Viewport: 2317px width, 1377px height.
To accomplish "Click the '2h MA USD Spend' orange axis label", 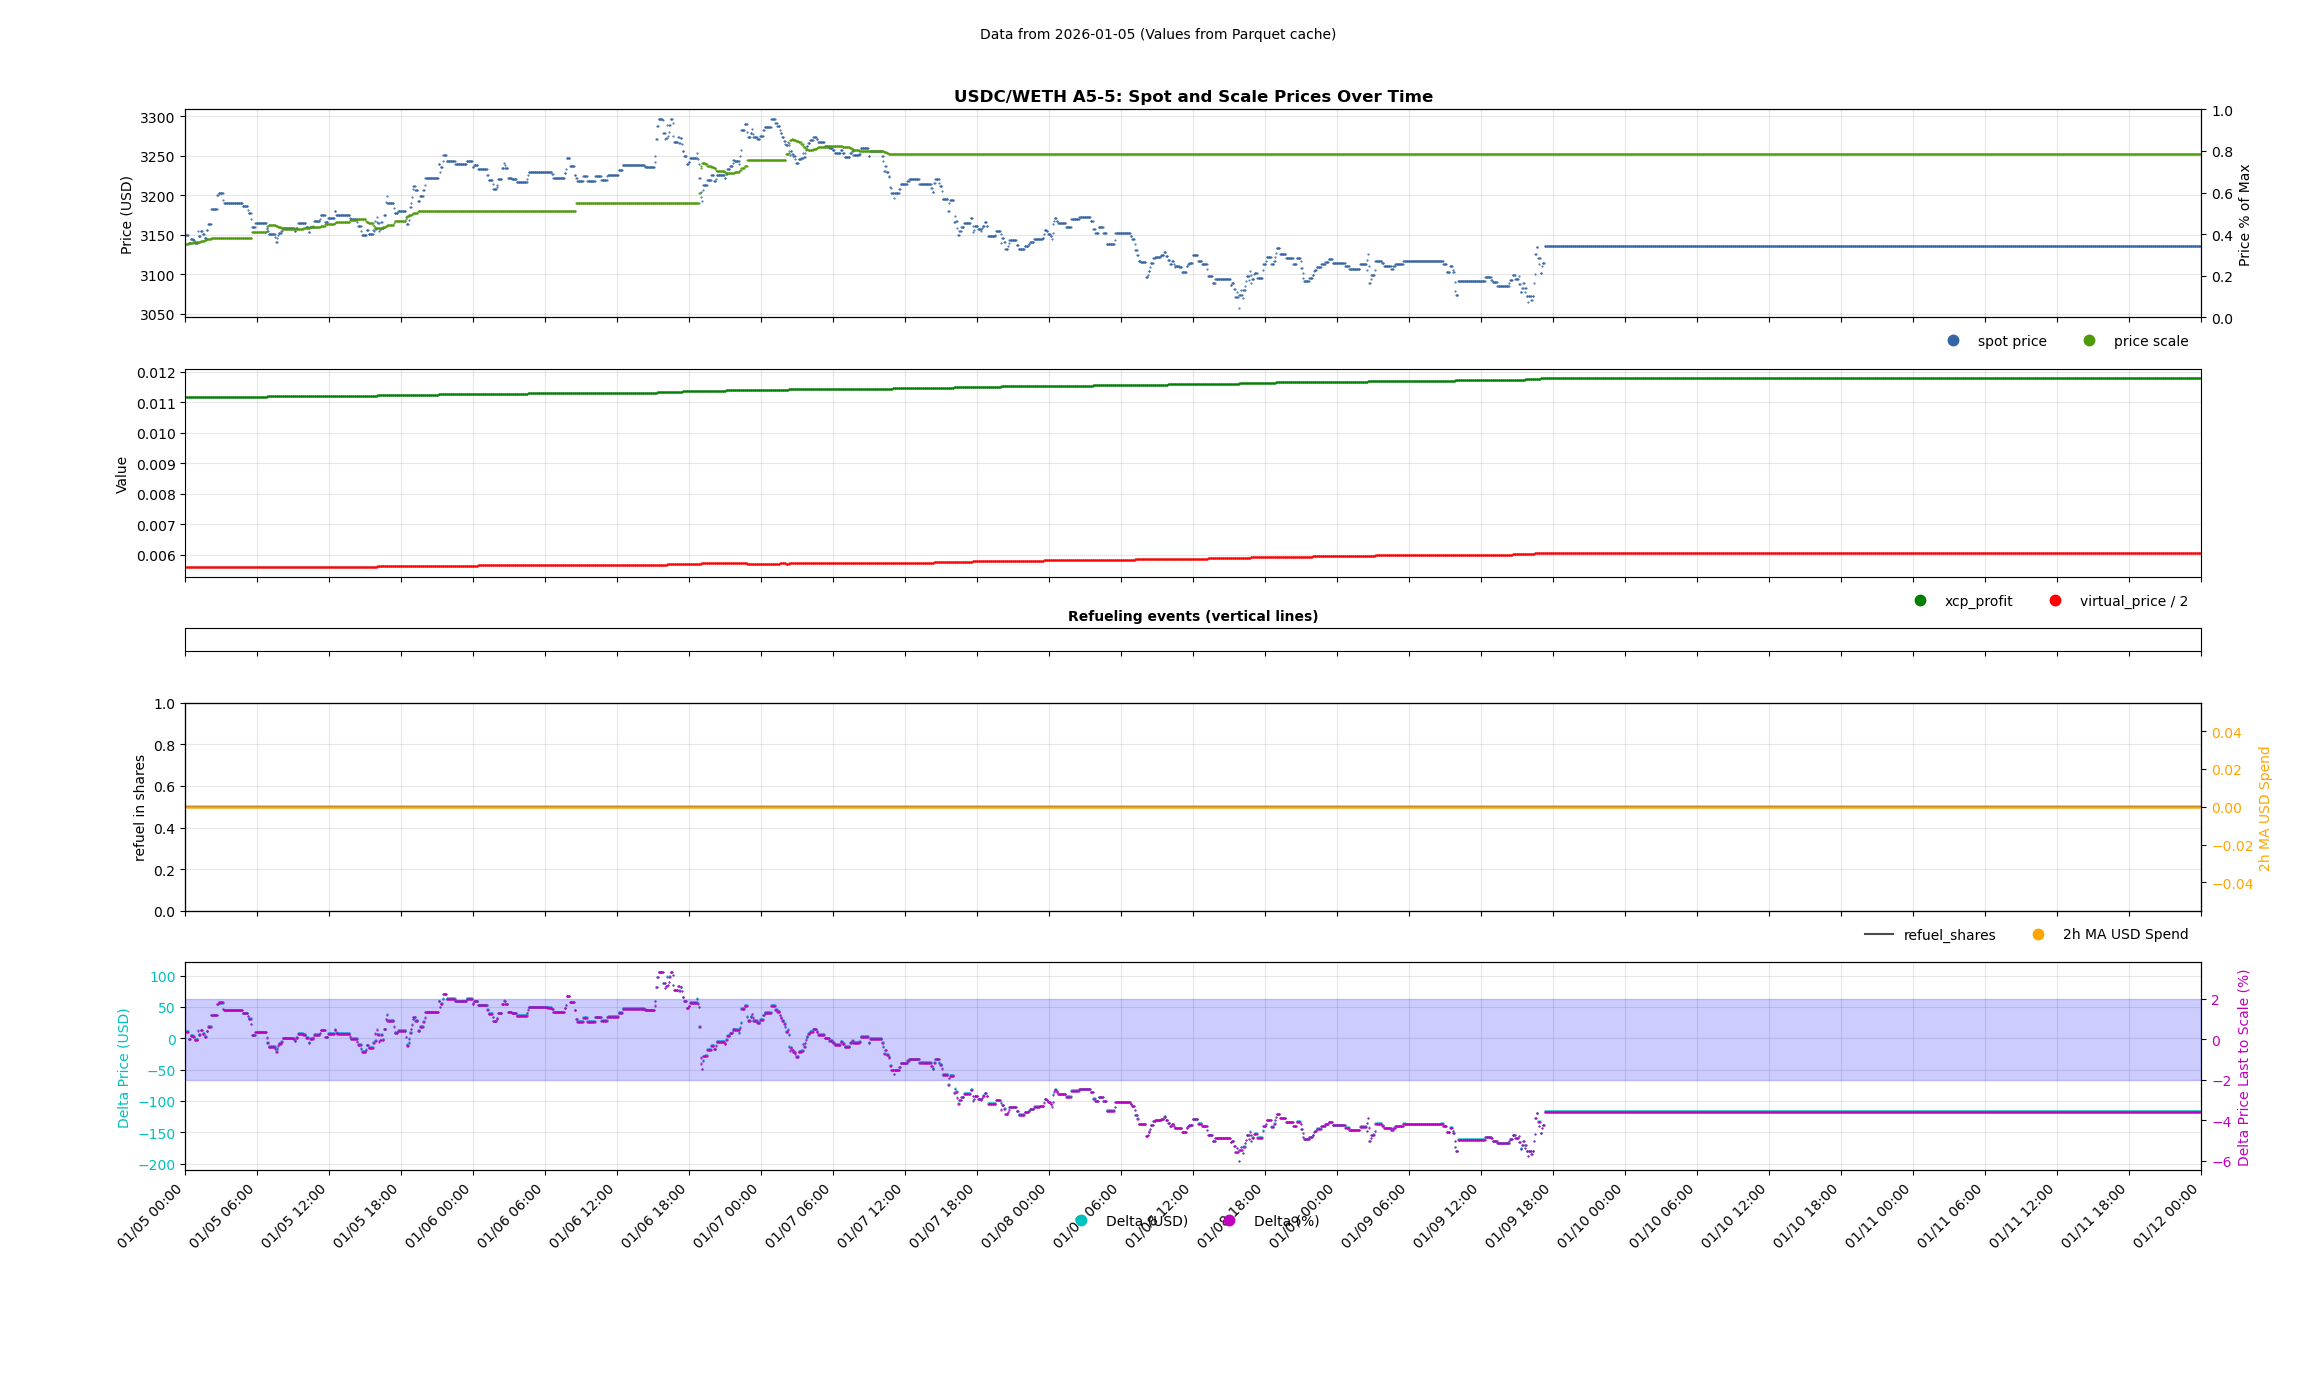I will (x=2265, y=808).
